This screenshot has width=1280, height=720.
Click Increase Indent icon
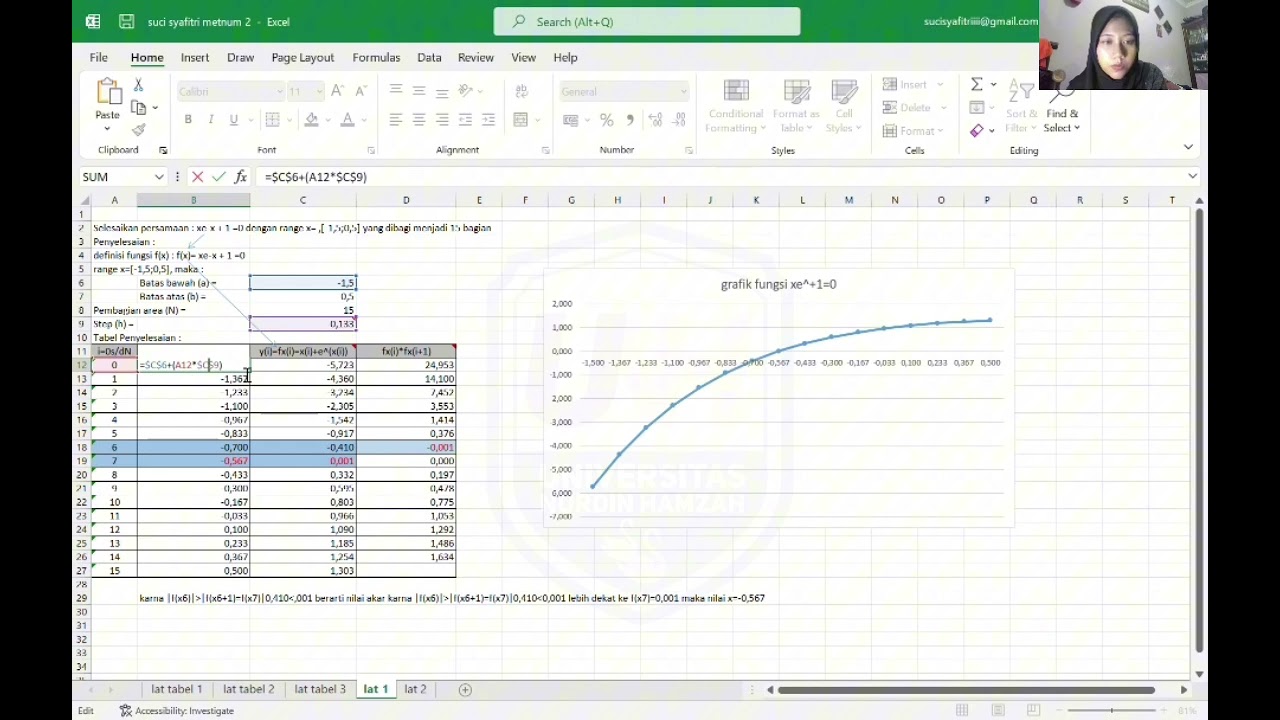(488, 120)
